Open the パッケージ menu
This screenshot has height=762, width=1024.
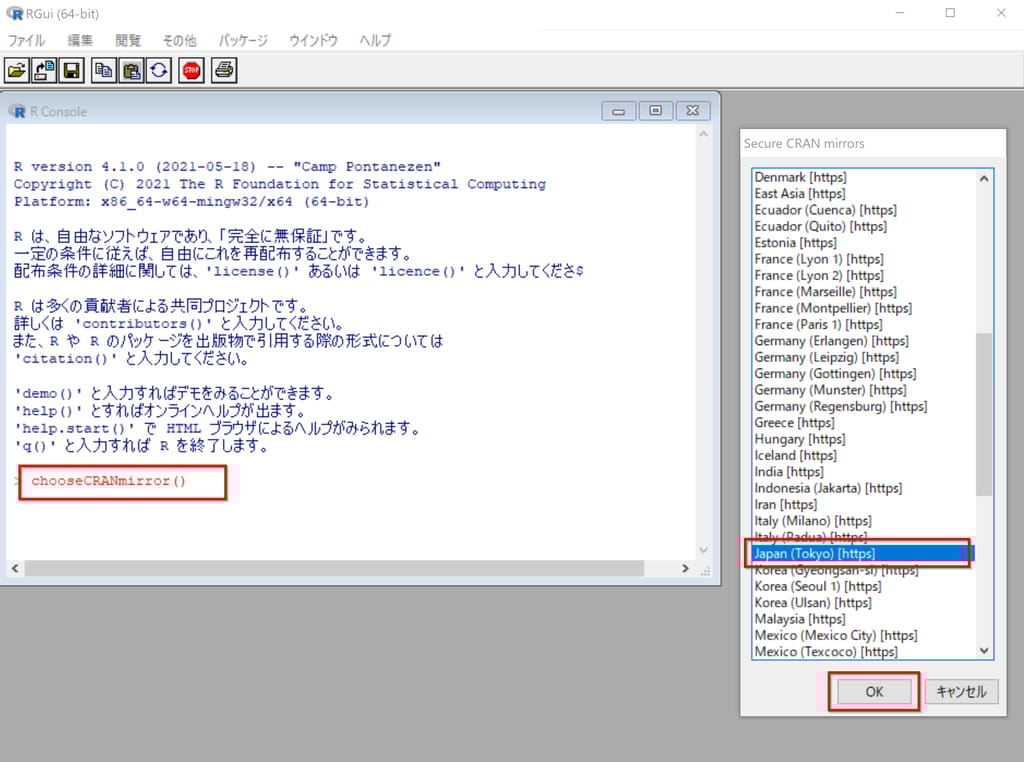coord(242,40)
